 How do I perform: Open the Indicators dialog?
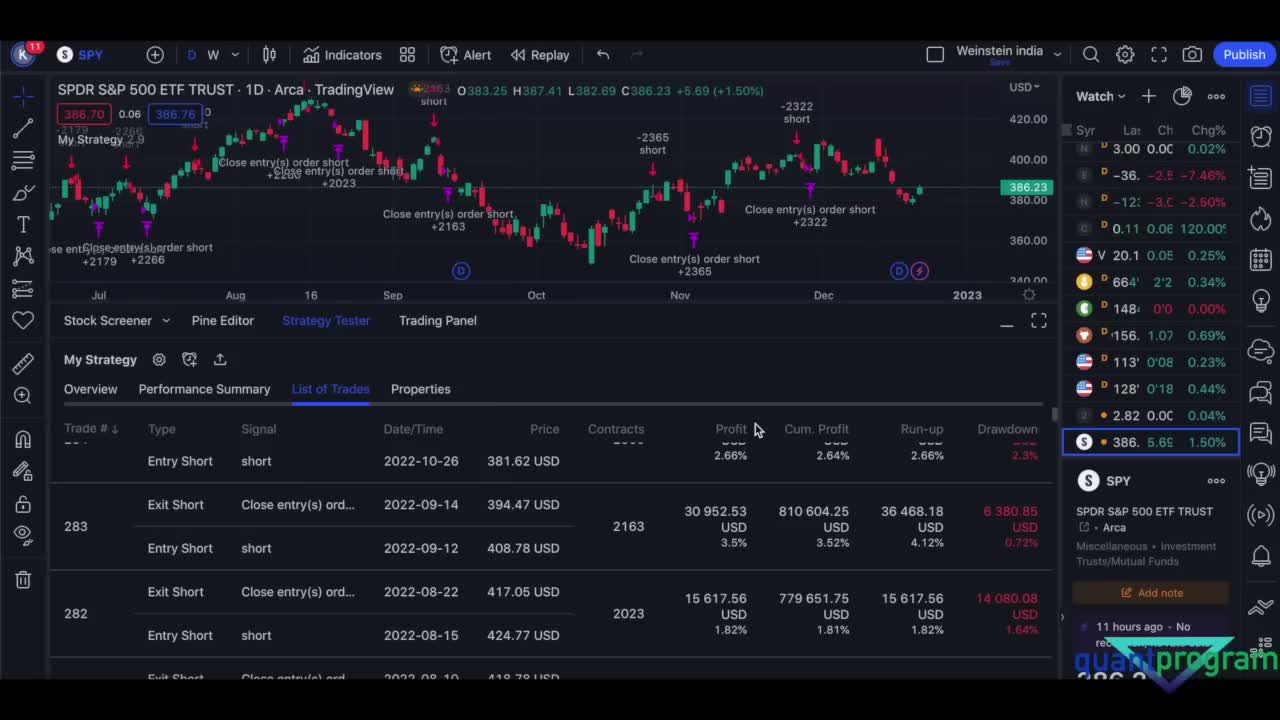342,55
